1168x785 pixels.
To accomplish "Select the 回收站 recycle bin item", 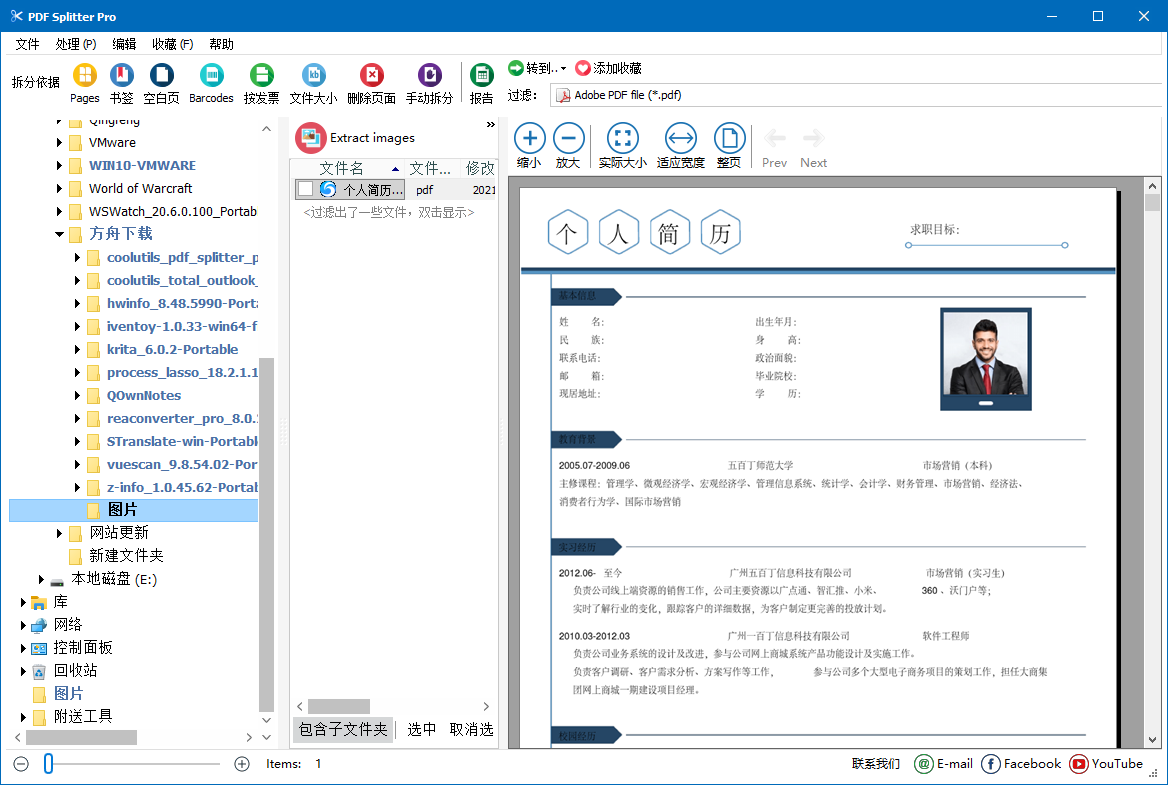I will (x=75, y=670).
